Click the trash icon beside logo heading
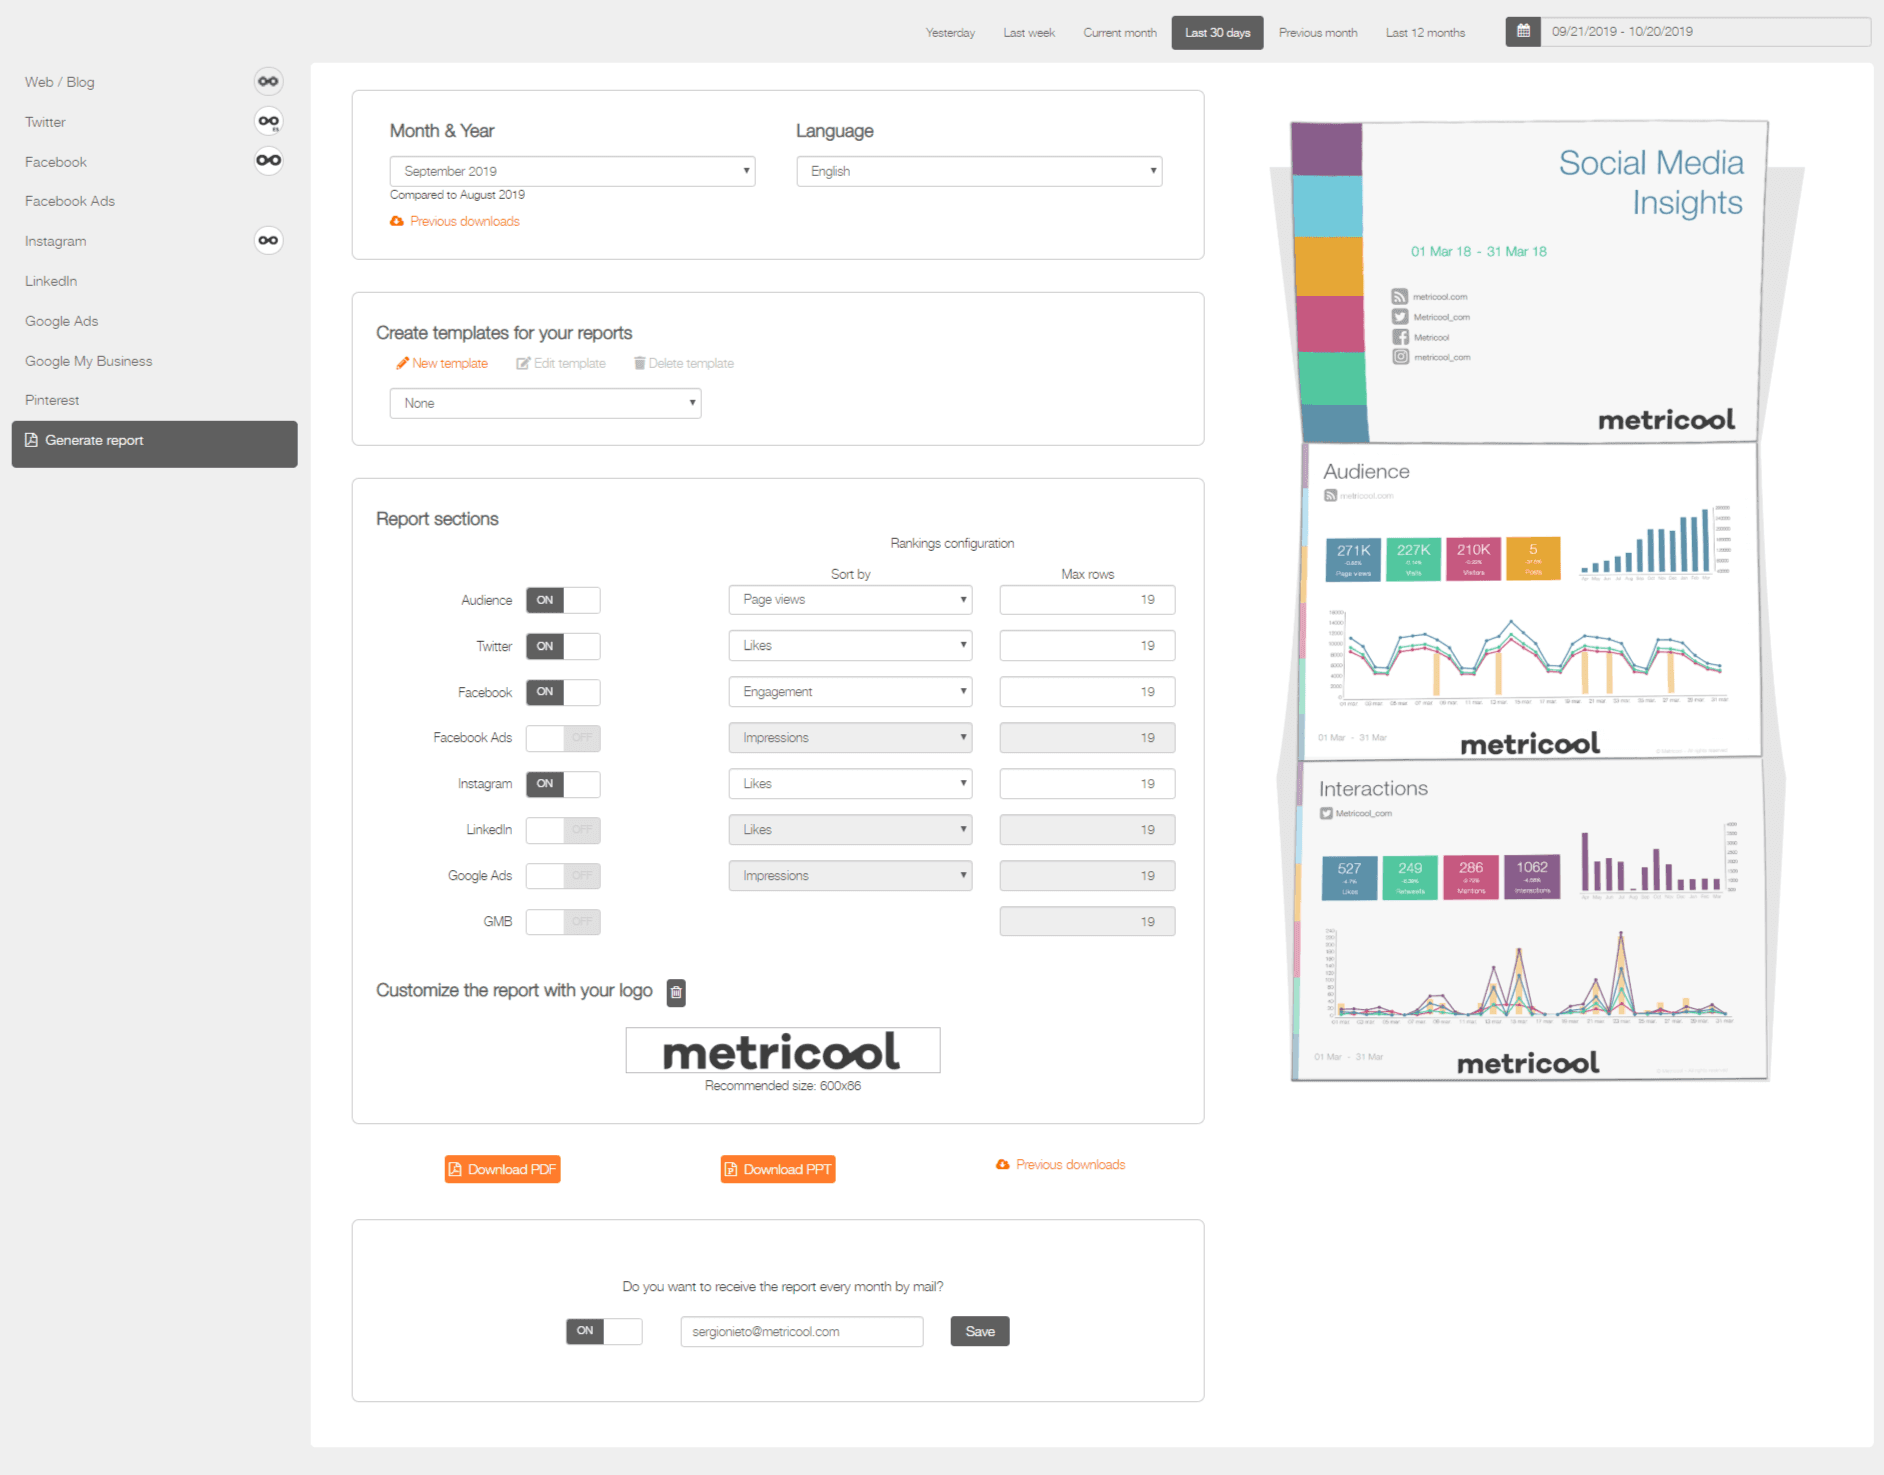Viewport: 1884px width, 1475px height. pyautogui.click(x=676, y=992)
